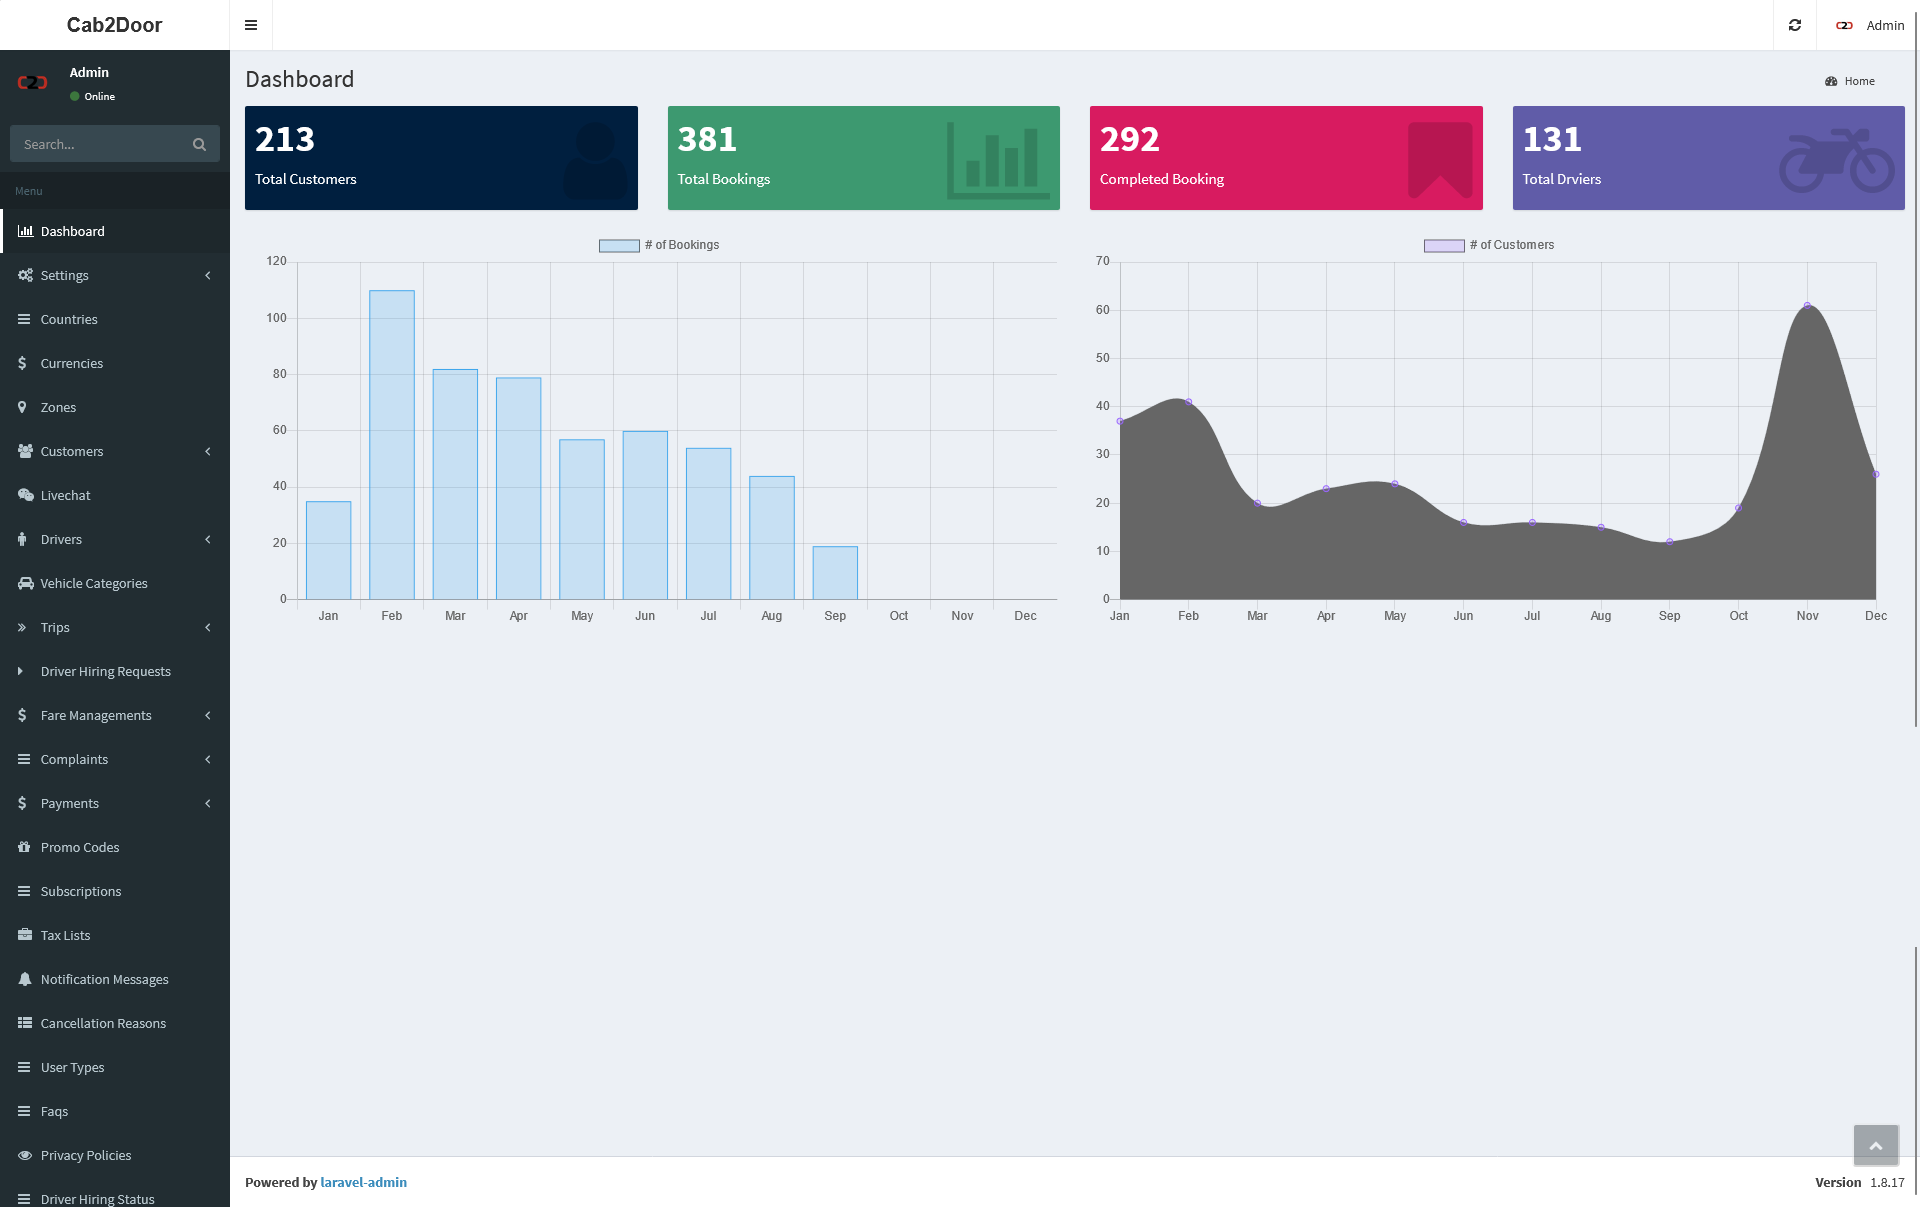
Task: Follow the laravel-admin footer link
Action: (363, 1182)
